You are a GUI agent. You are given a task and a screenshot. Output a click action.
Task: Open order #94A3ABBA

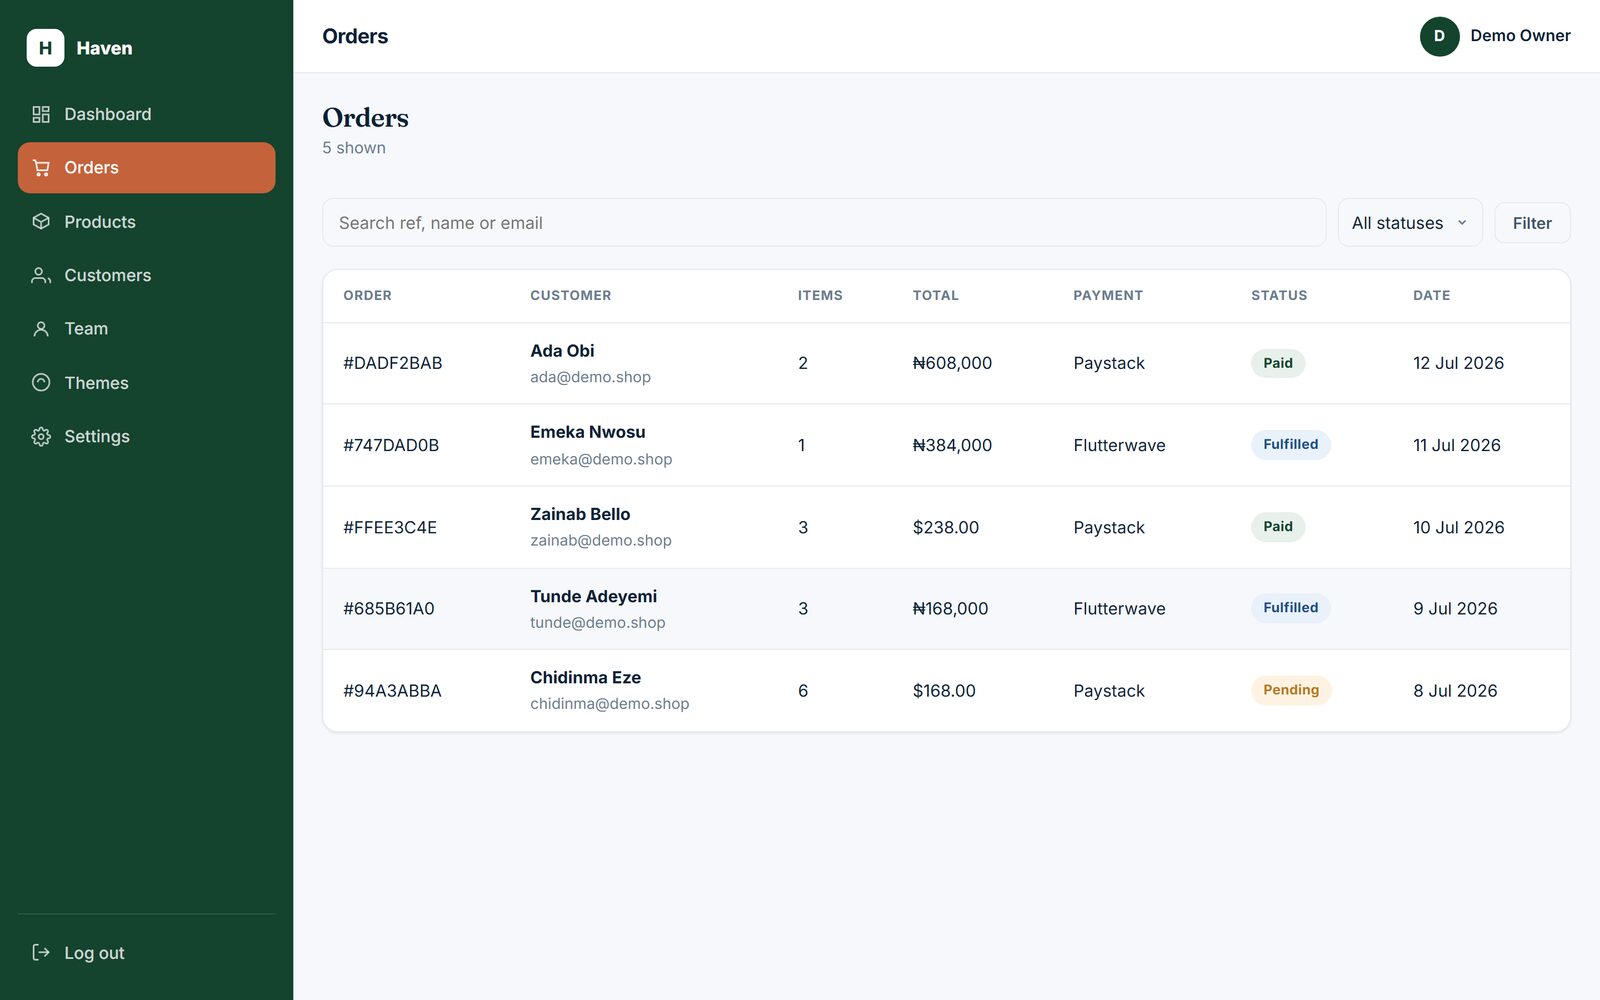point(392,691)
